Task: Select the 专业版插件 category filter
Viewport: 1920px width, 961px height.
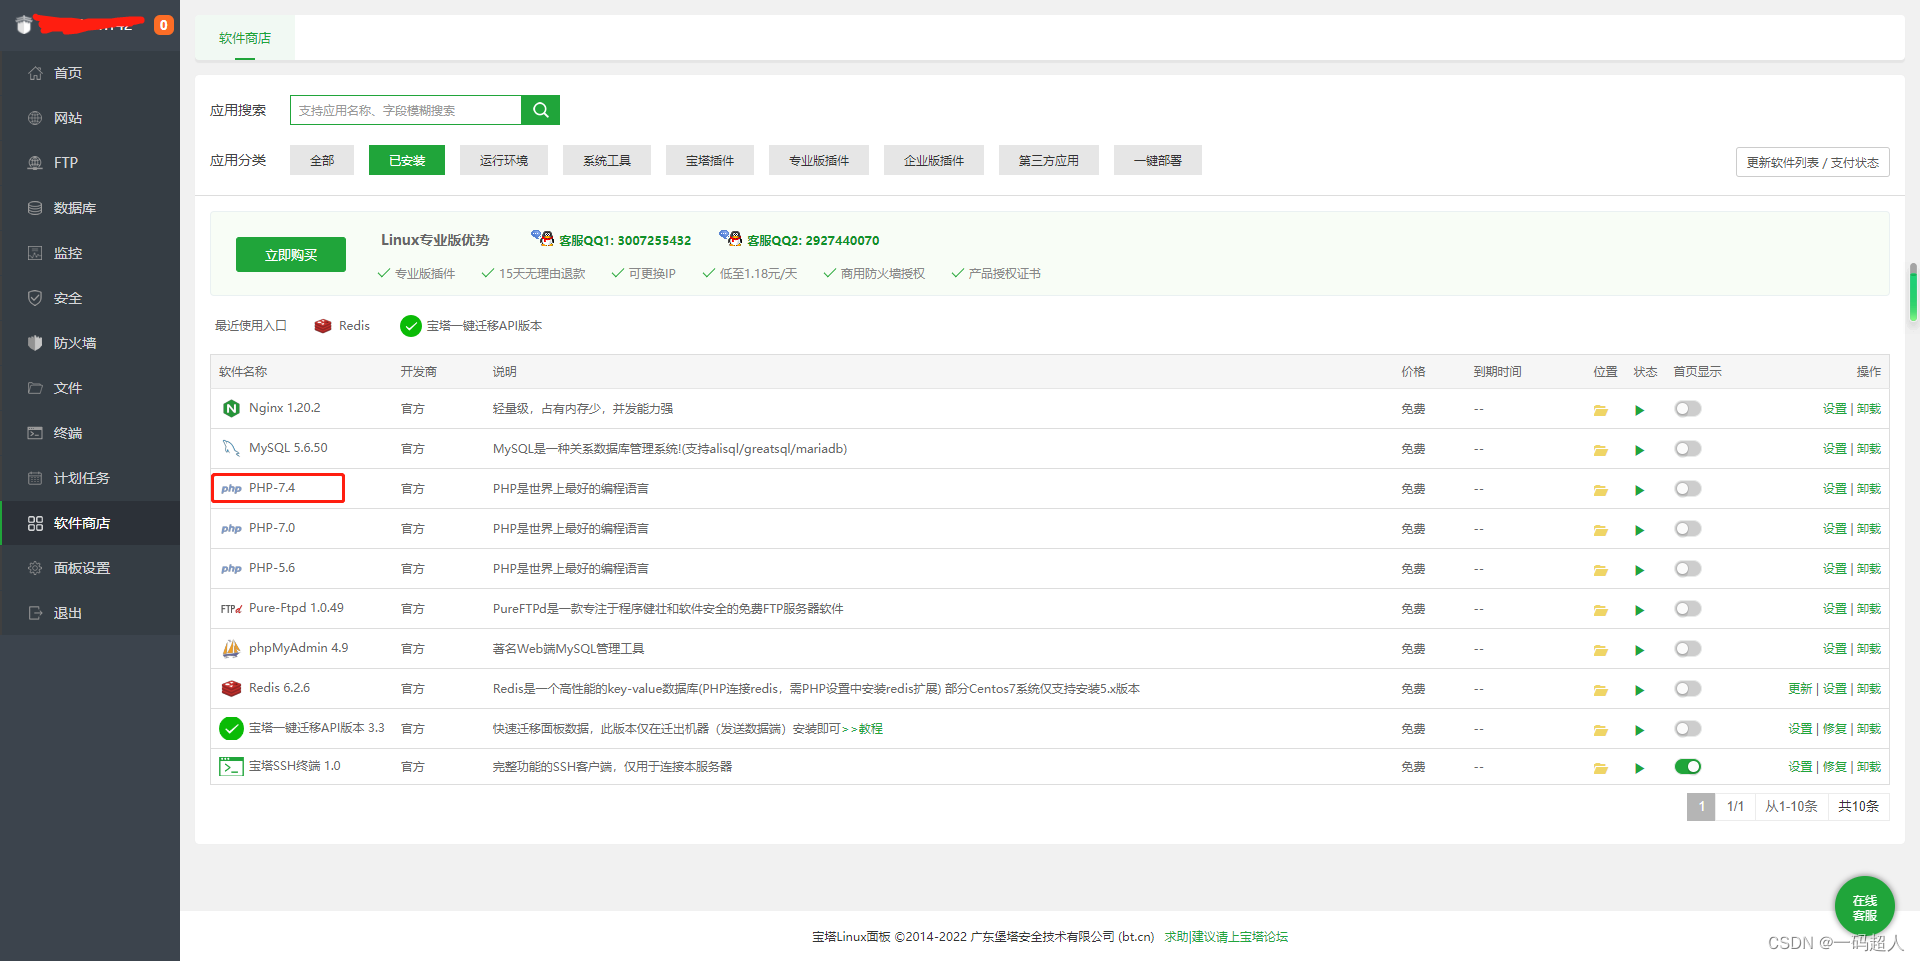Action: pyautogui.click(x=819, y=160)
